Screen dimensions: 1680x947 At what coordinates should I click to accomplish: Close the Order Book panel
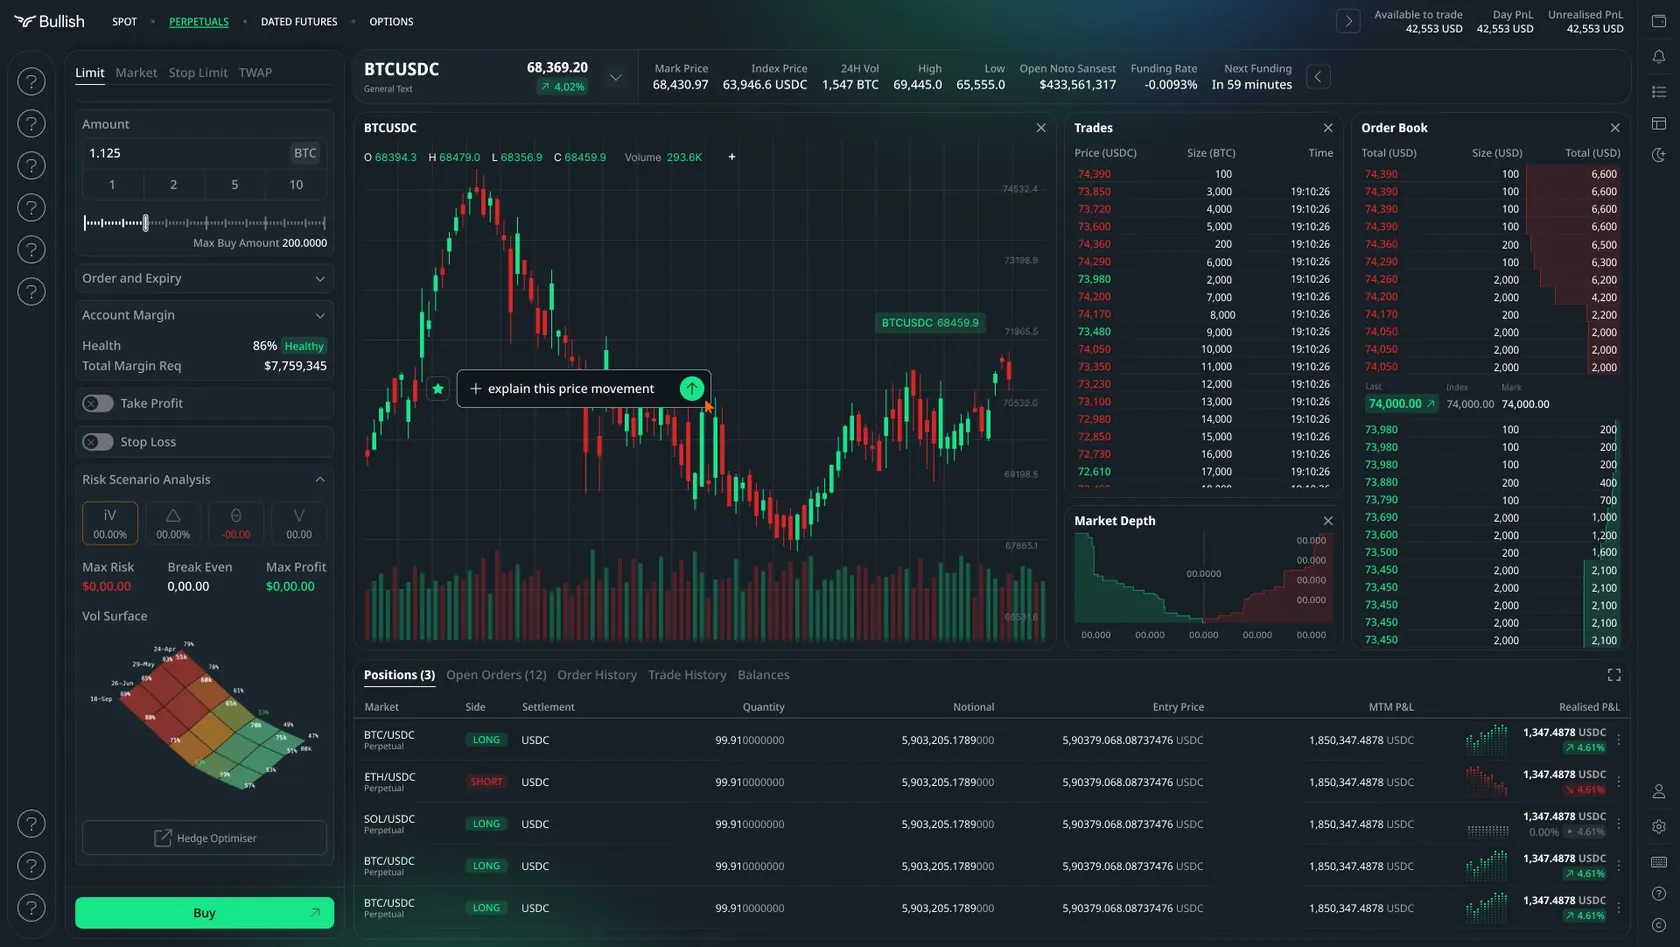1615,128
